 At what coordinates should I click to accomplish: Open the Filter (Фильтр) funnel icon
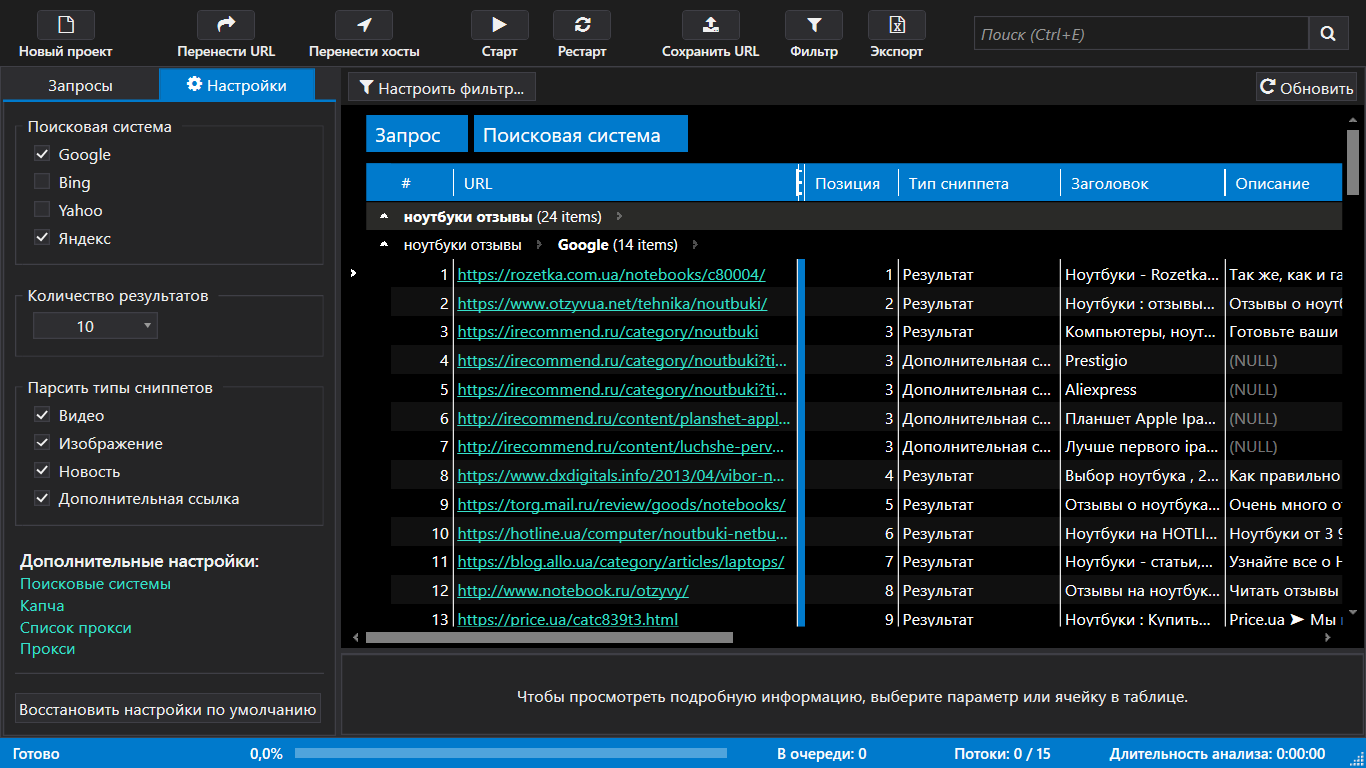coord(813,25)
